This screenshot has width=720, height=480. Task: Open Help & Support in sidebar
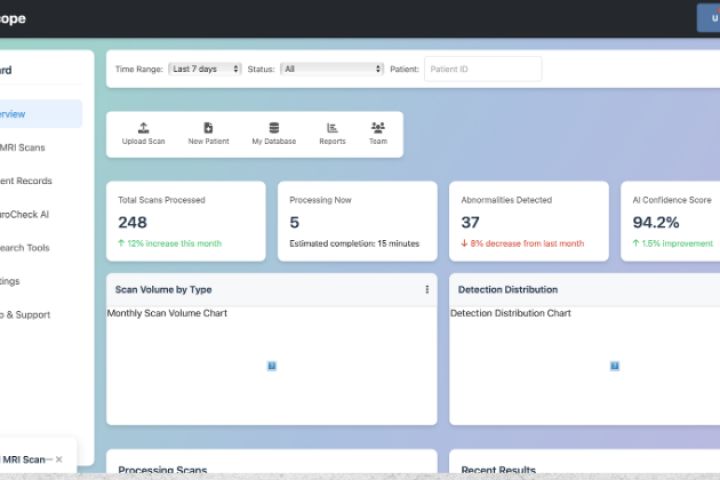[x=25, y=315]
